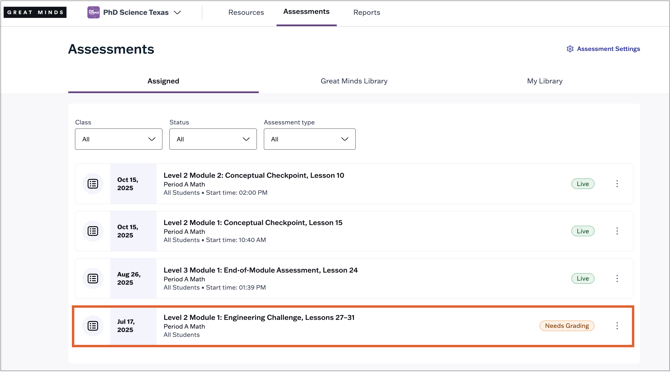
Task: Open the Resources tab
Action: (246, 12)
